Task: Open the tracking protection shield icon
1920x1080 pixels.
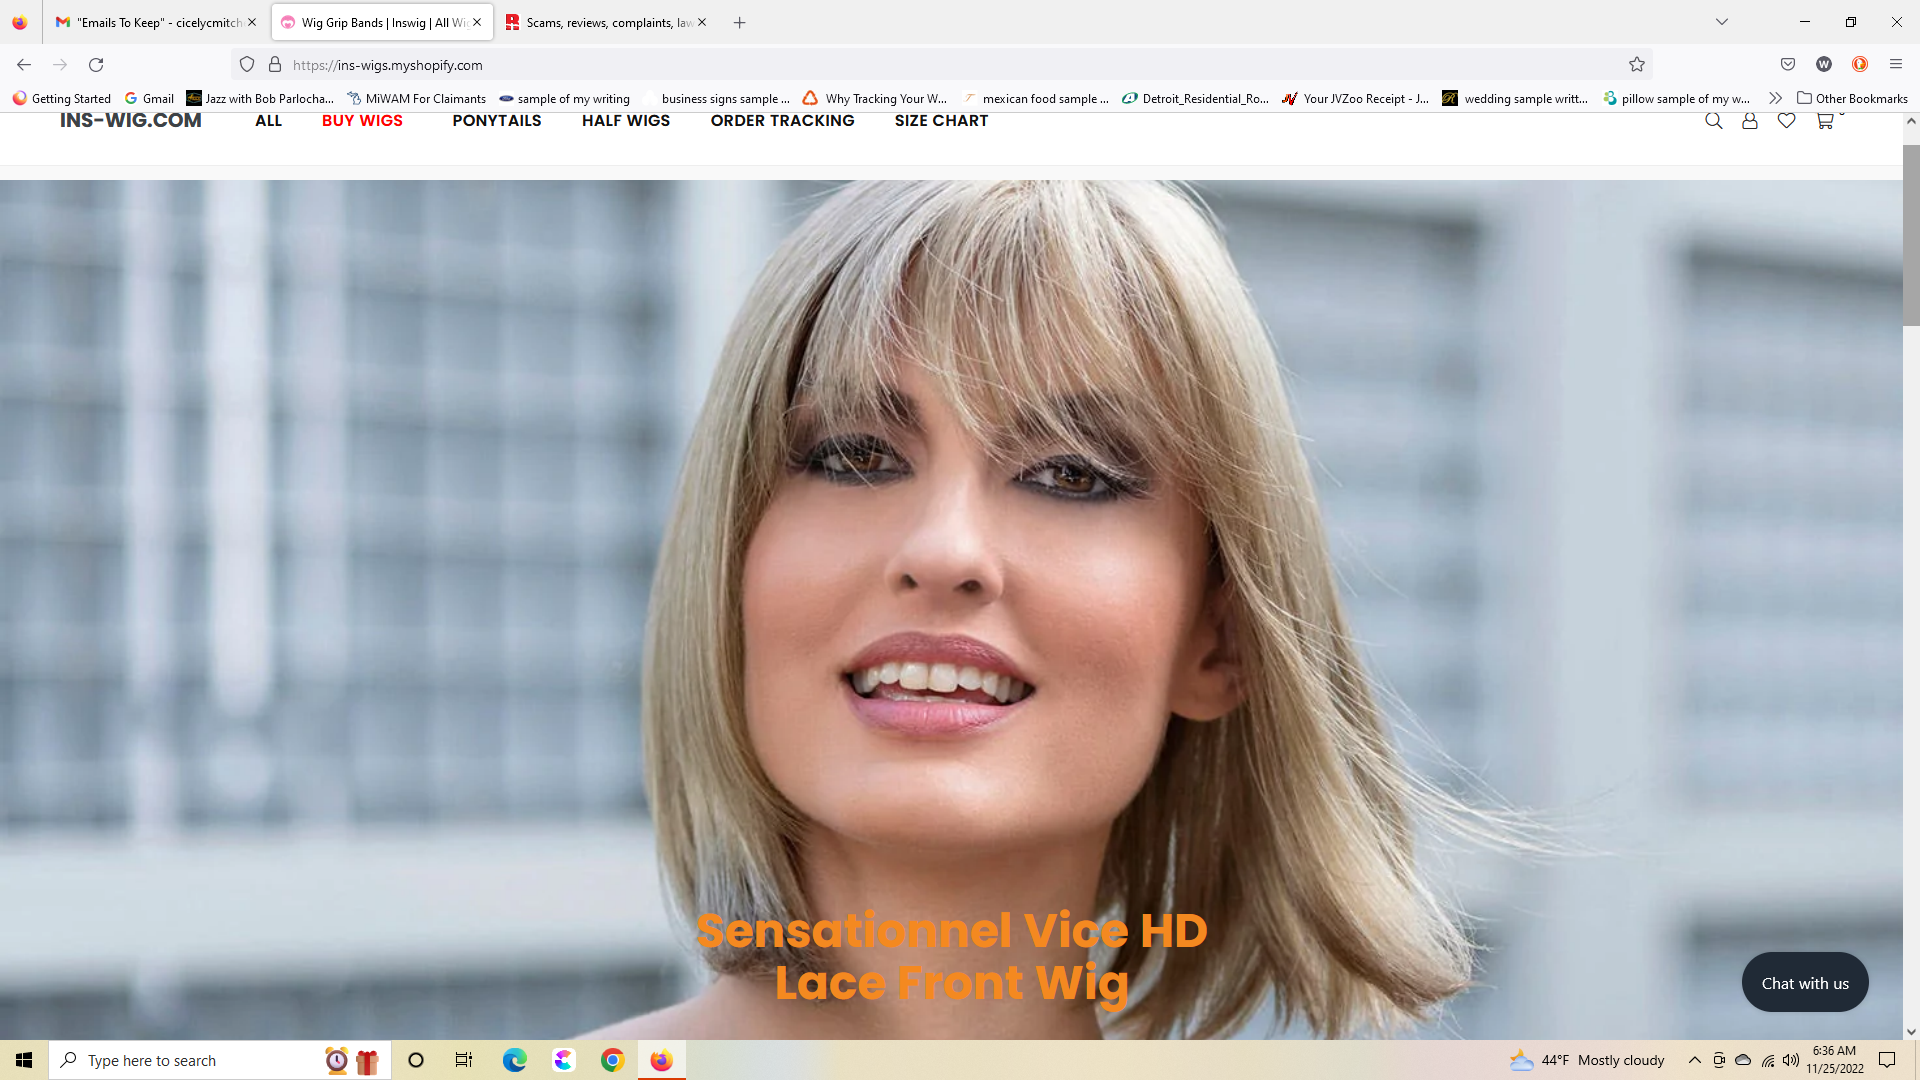Action: coord(247,64)
